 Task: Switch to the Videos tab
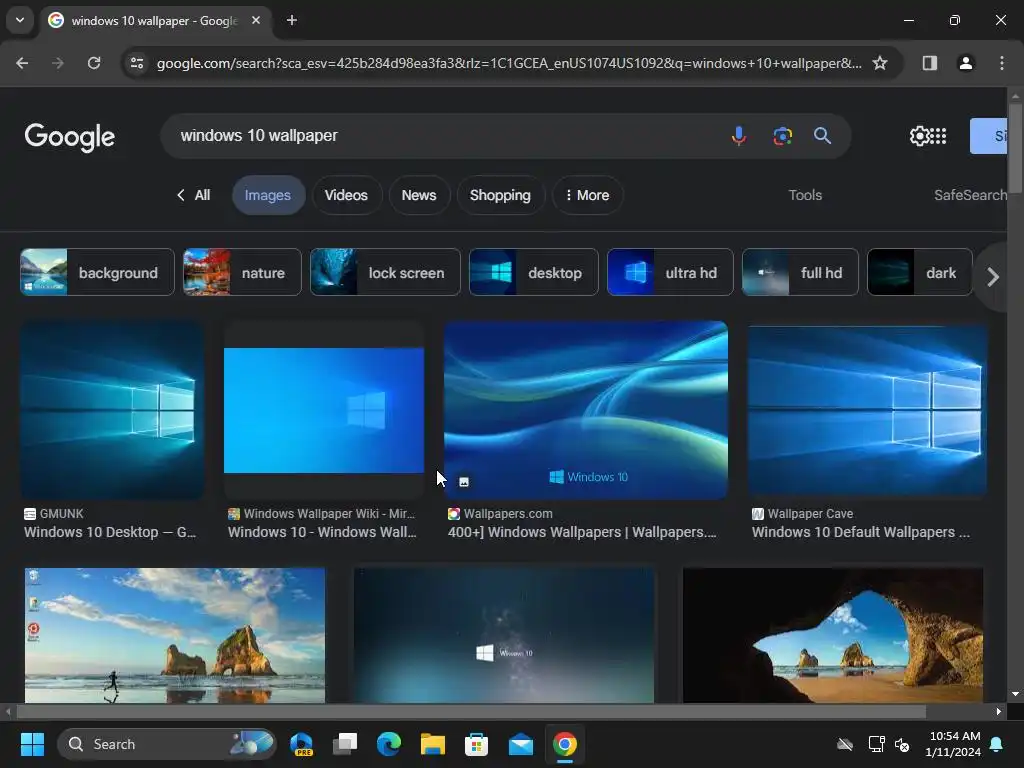(346, 195)
